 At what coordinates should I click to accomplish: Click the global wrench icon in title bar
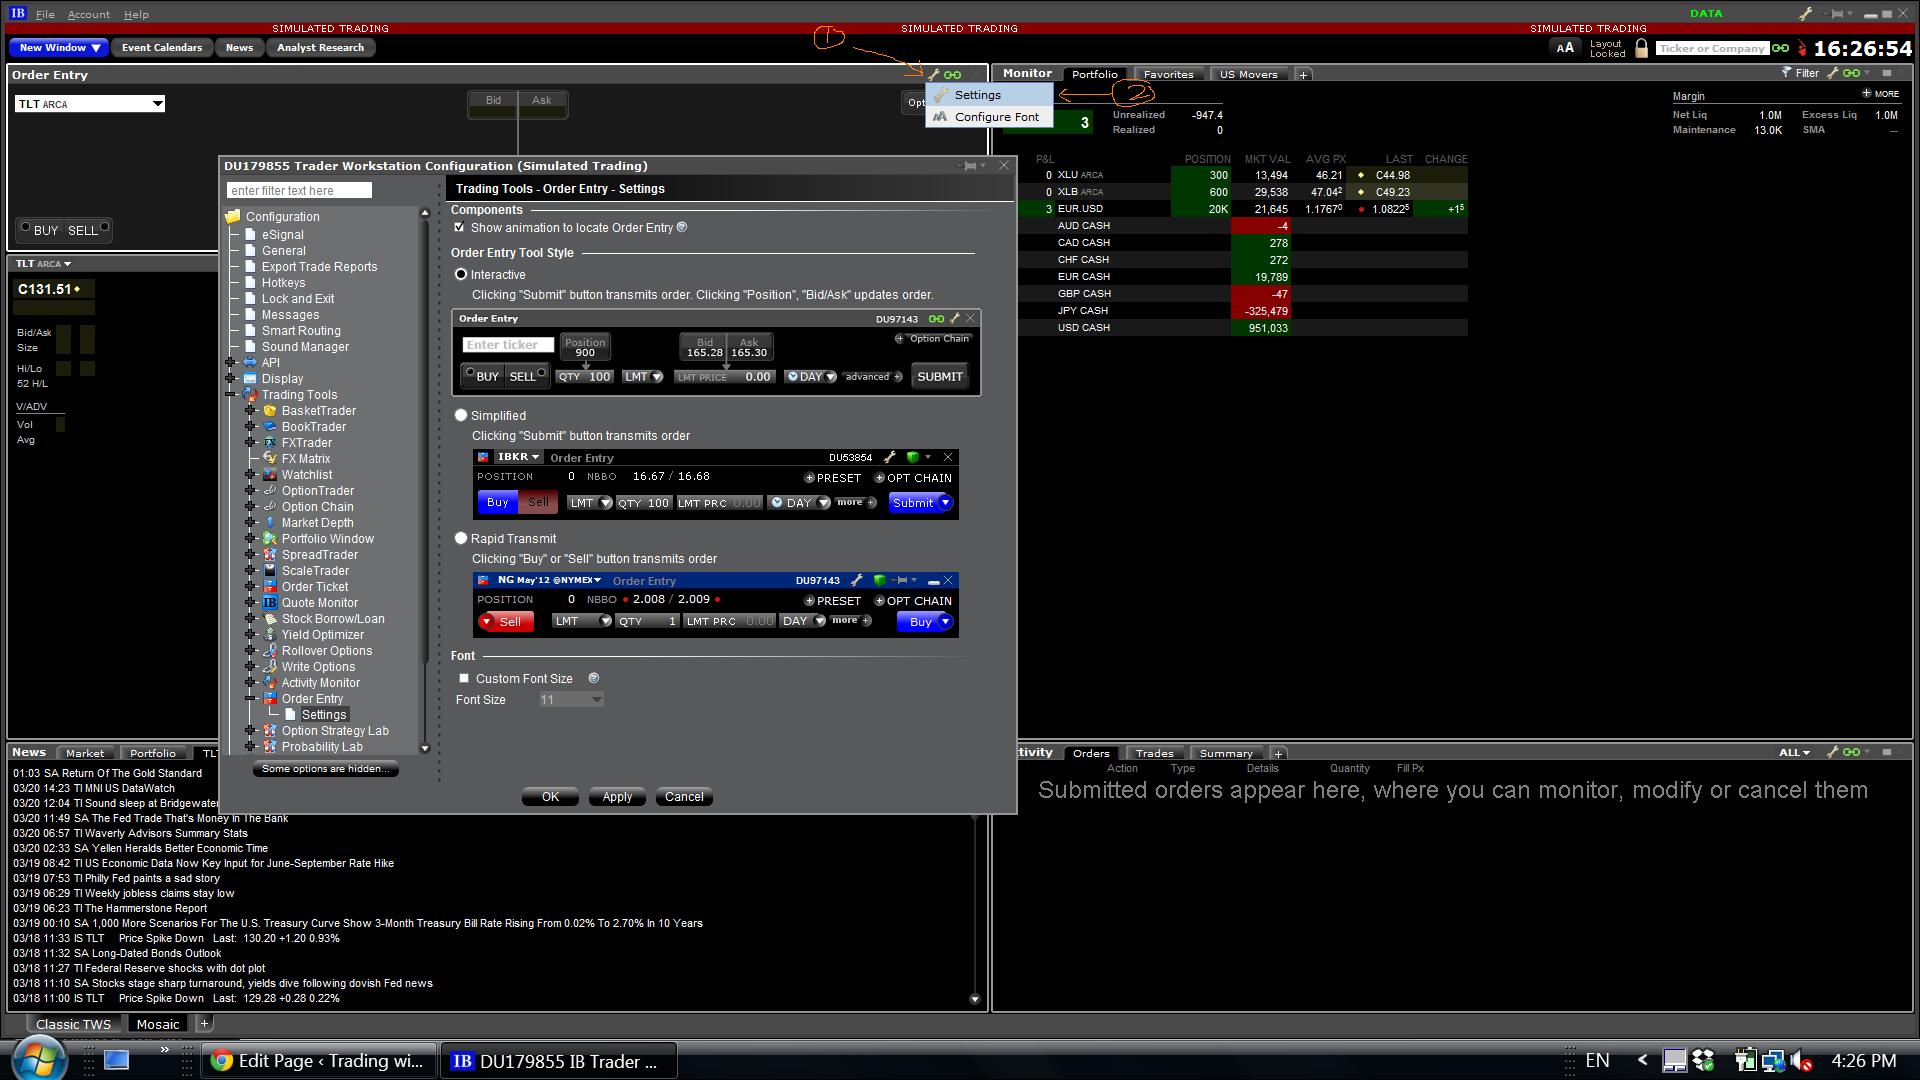1806,14
